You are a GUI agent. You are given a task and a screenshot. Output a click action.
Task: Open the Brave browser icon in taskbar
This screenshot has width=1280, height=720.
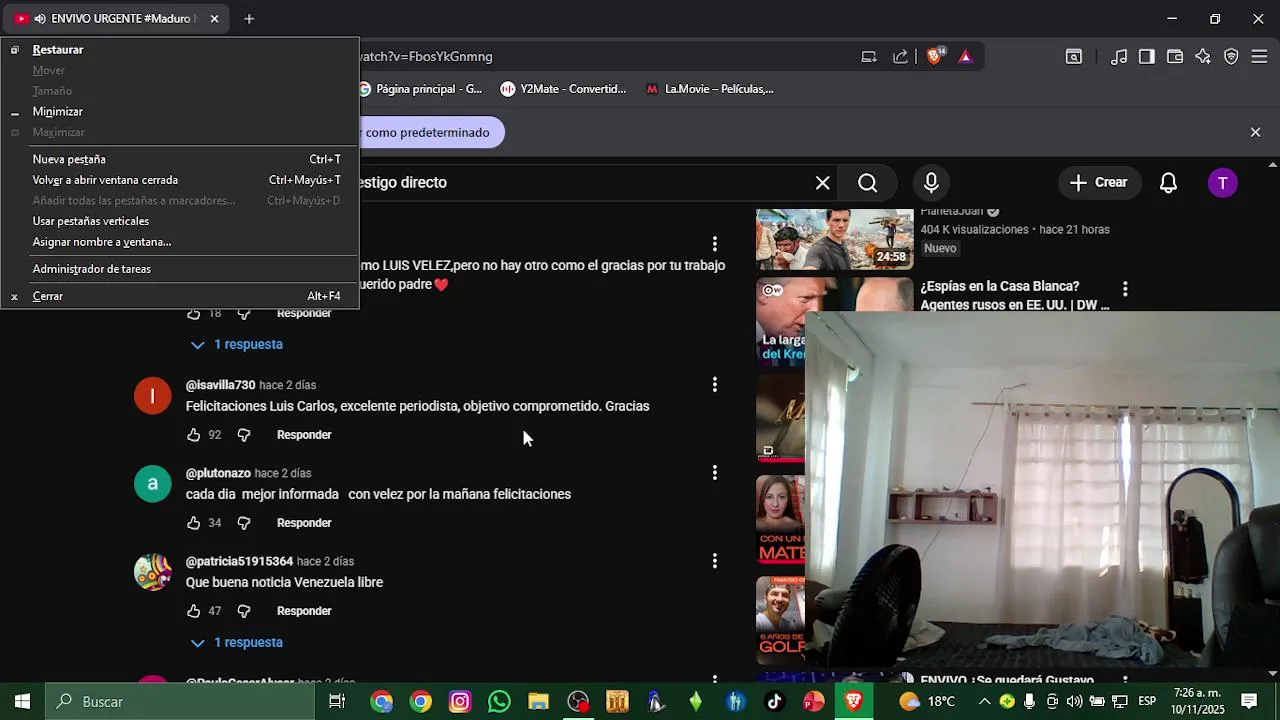(853, 702)
